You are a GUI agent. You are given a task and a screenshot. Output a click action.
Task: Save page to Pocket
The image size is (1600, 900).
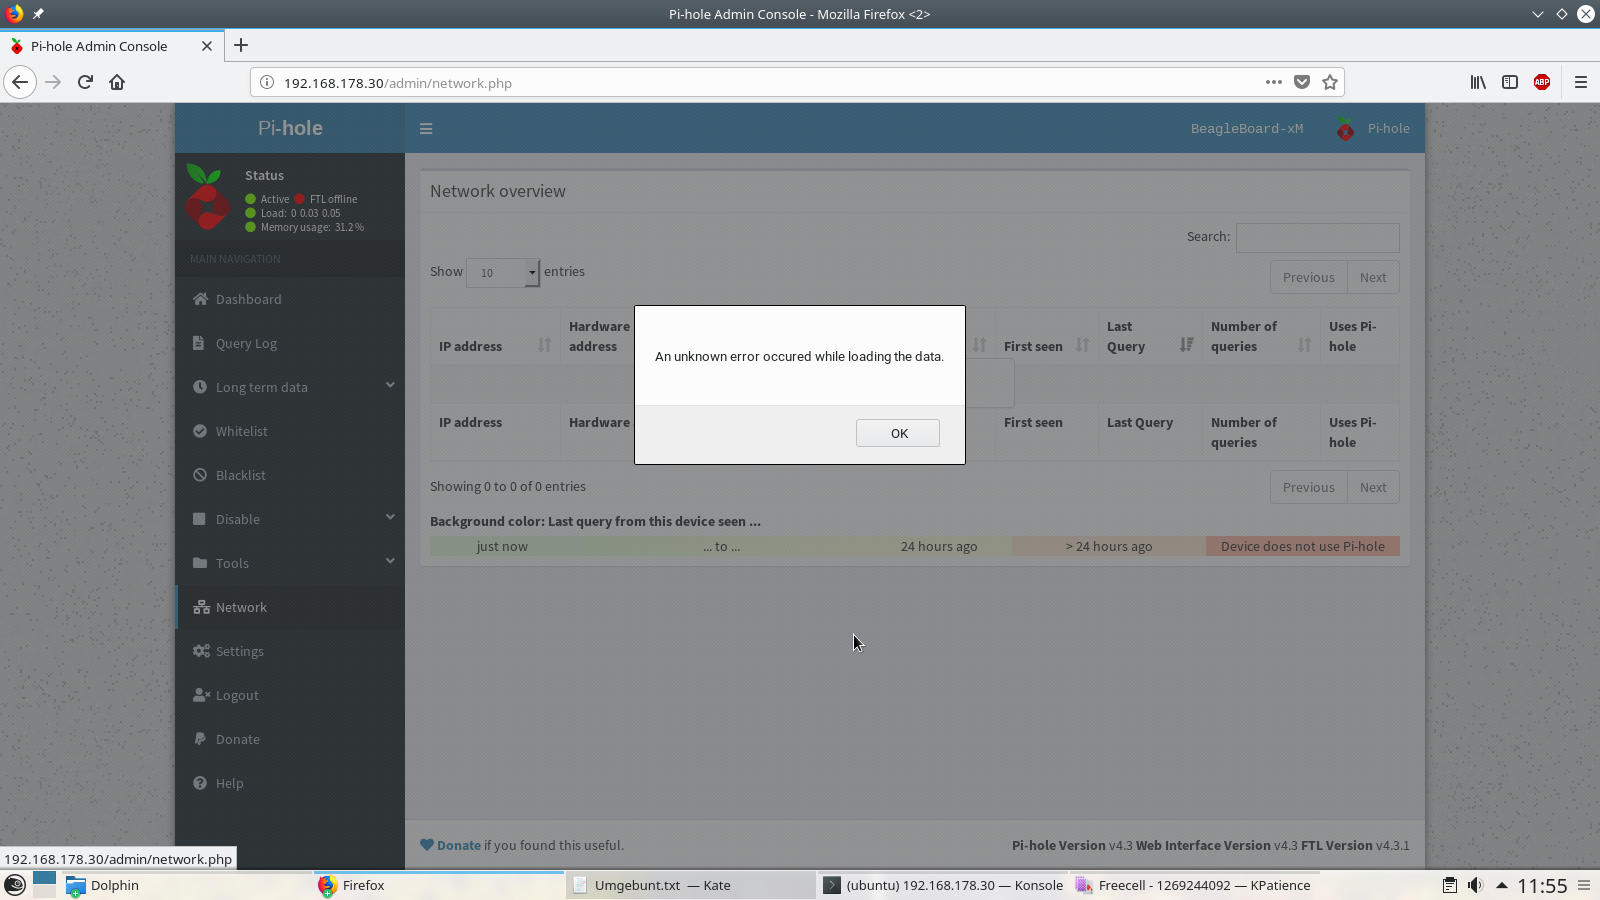pyautogui.click(x=1302, y=82)
